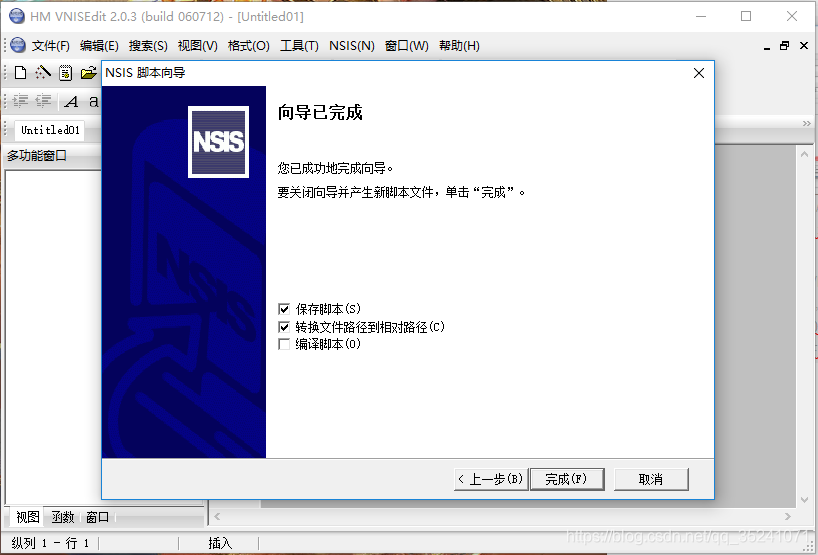Viewport: 818px width, 555px height.
Task: Close the inner Untitled01 document
Action: coord(804,46)
